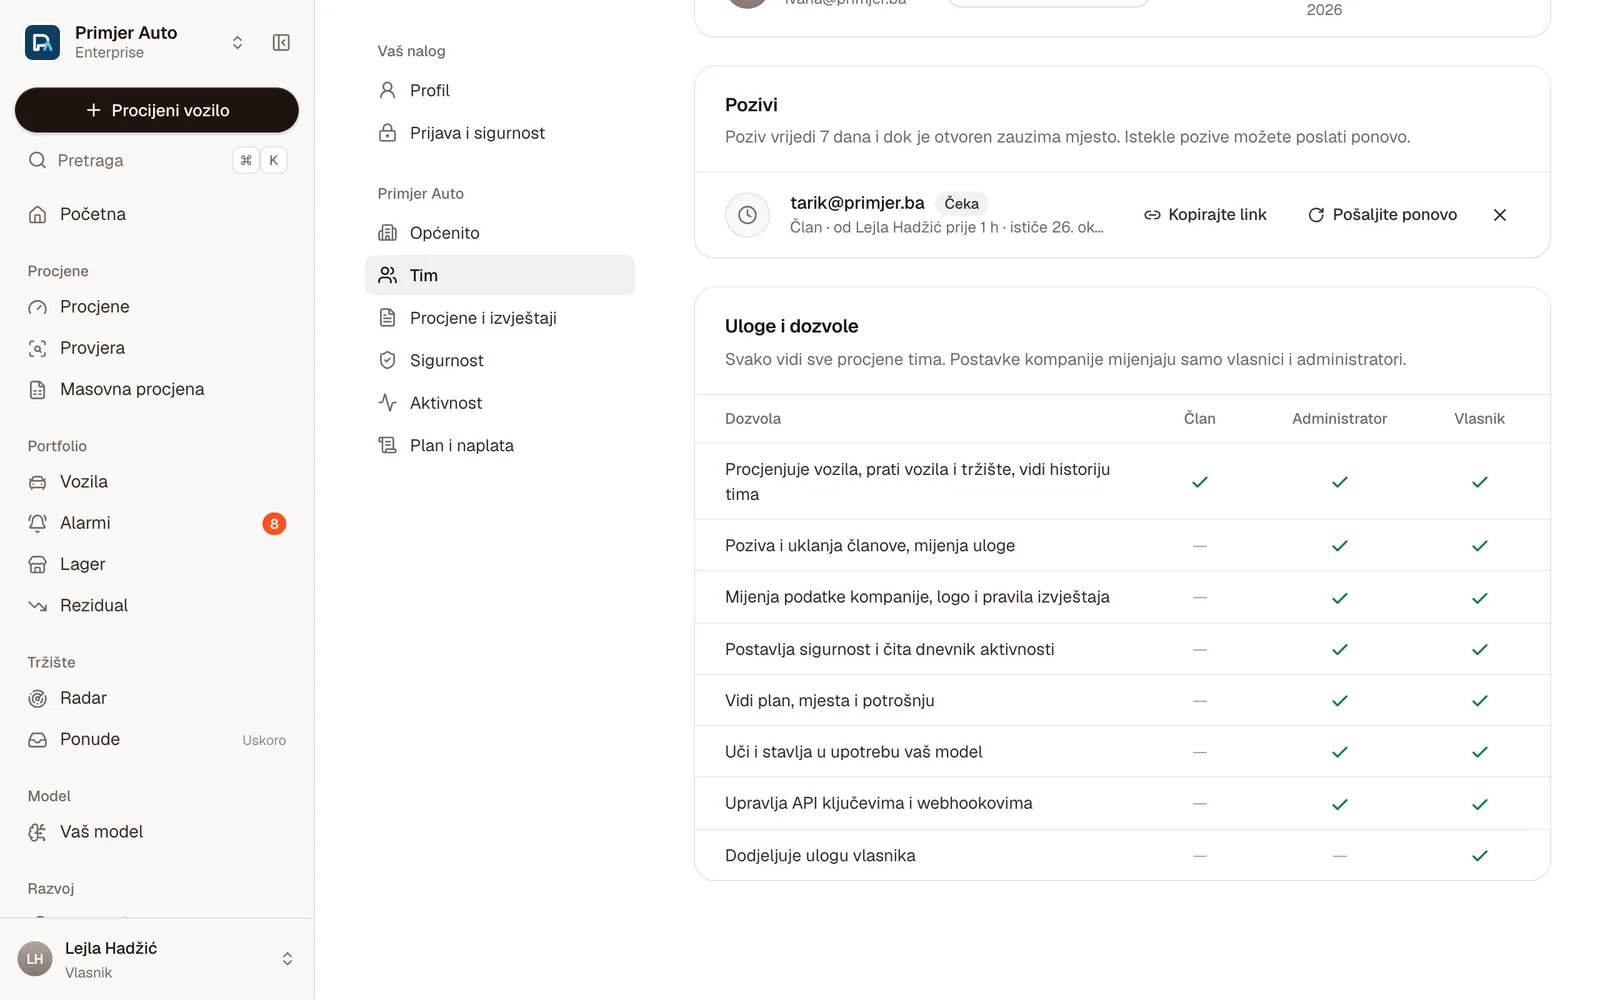The width and height of the screenshot is (1600, 1000).
Task: Open Općenito company settings
Action: click(x=500, y=233)
